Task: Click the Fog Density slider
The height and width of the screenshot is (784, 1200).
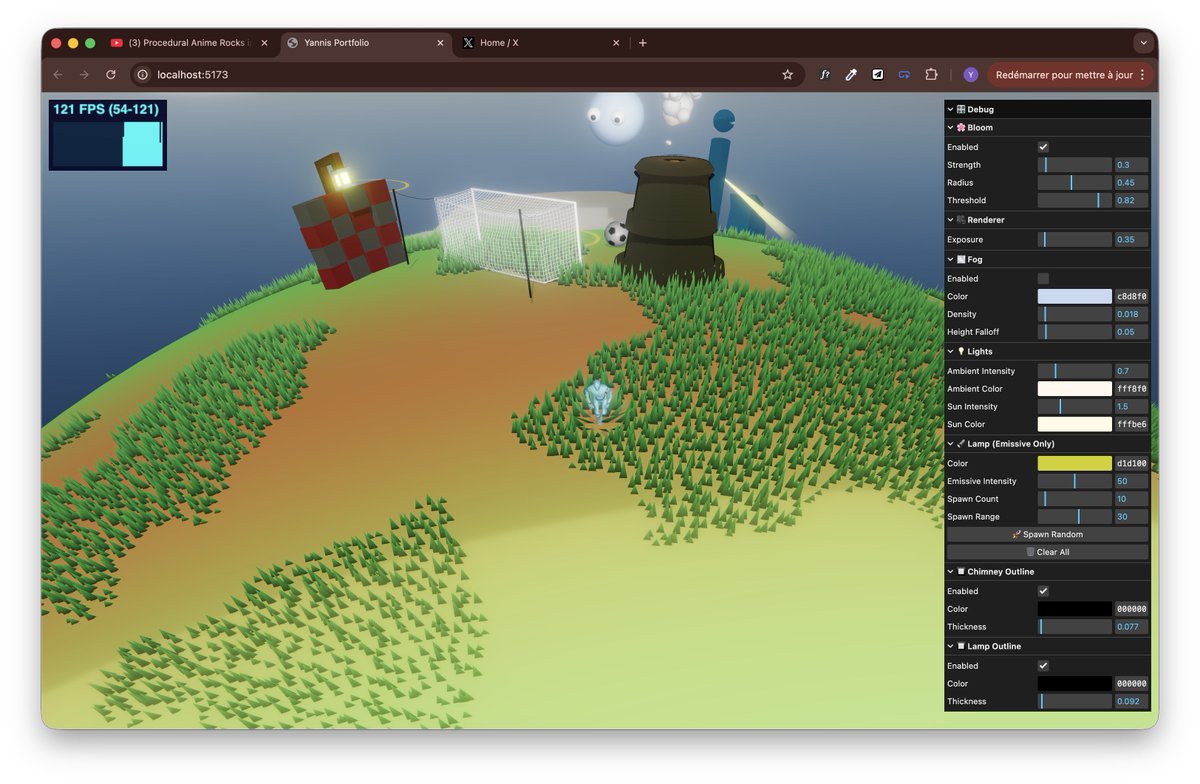Action: coord(1075,314)
